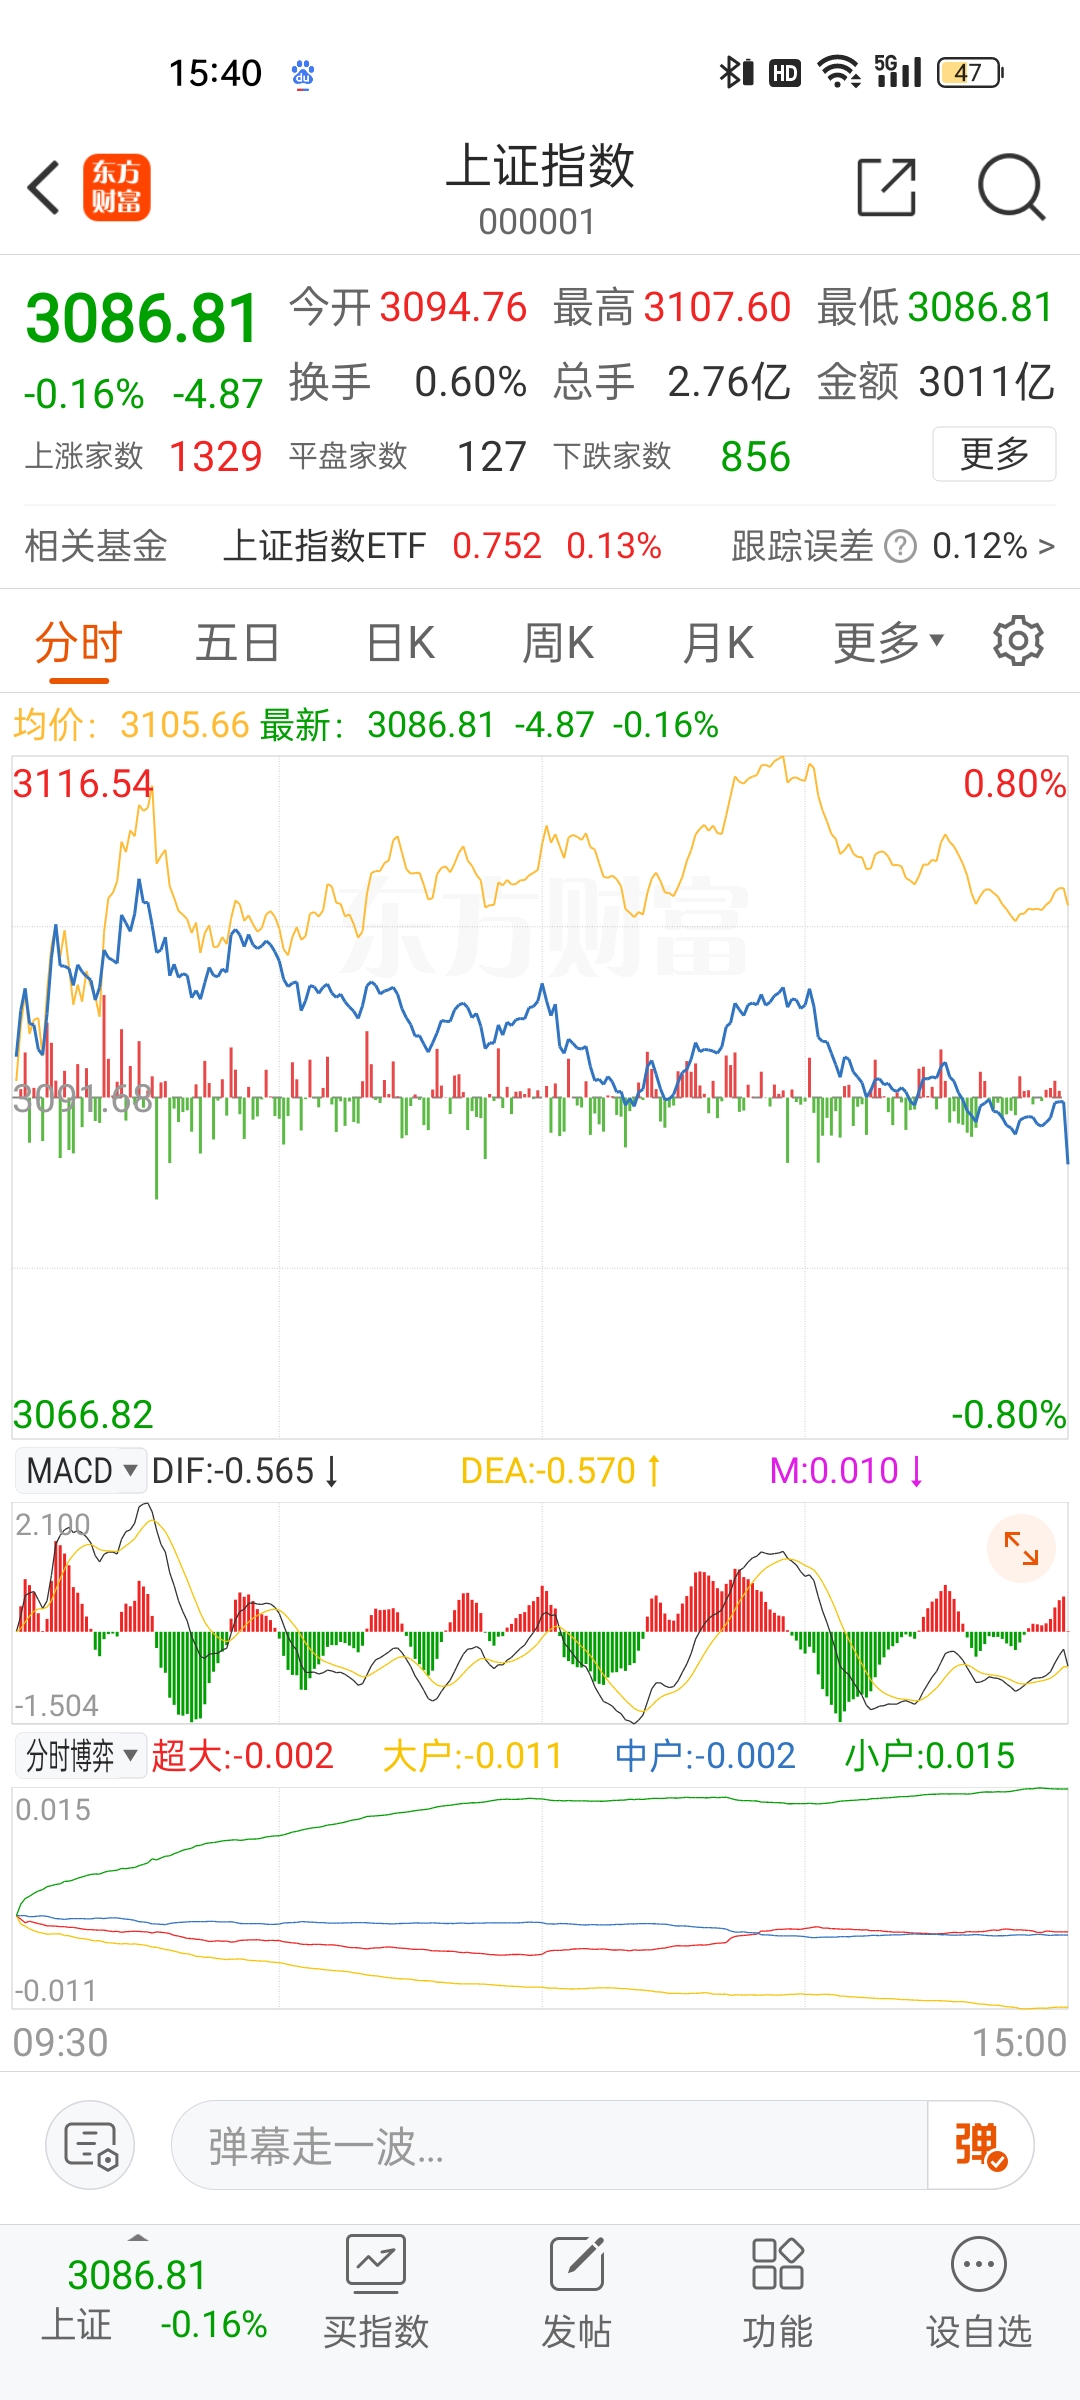Tap the M:0.010 reading
This screenshot has height=2400, width=1080.
click(x=846, y=1471)
